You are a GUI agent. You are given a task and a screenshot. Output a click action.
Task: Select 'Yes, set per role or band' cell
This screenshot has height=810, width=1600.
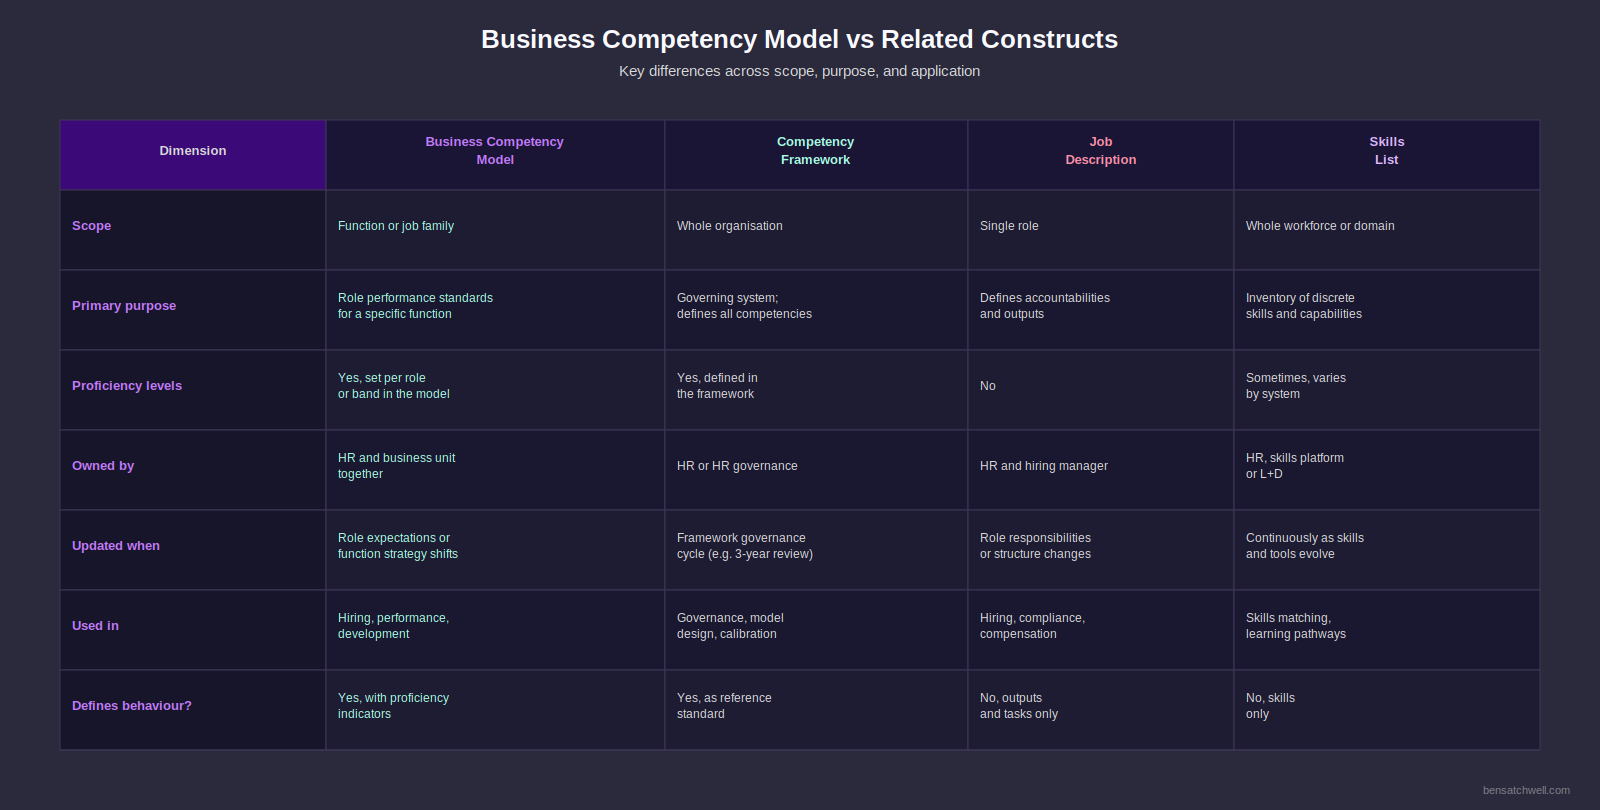tap(495, 390)
